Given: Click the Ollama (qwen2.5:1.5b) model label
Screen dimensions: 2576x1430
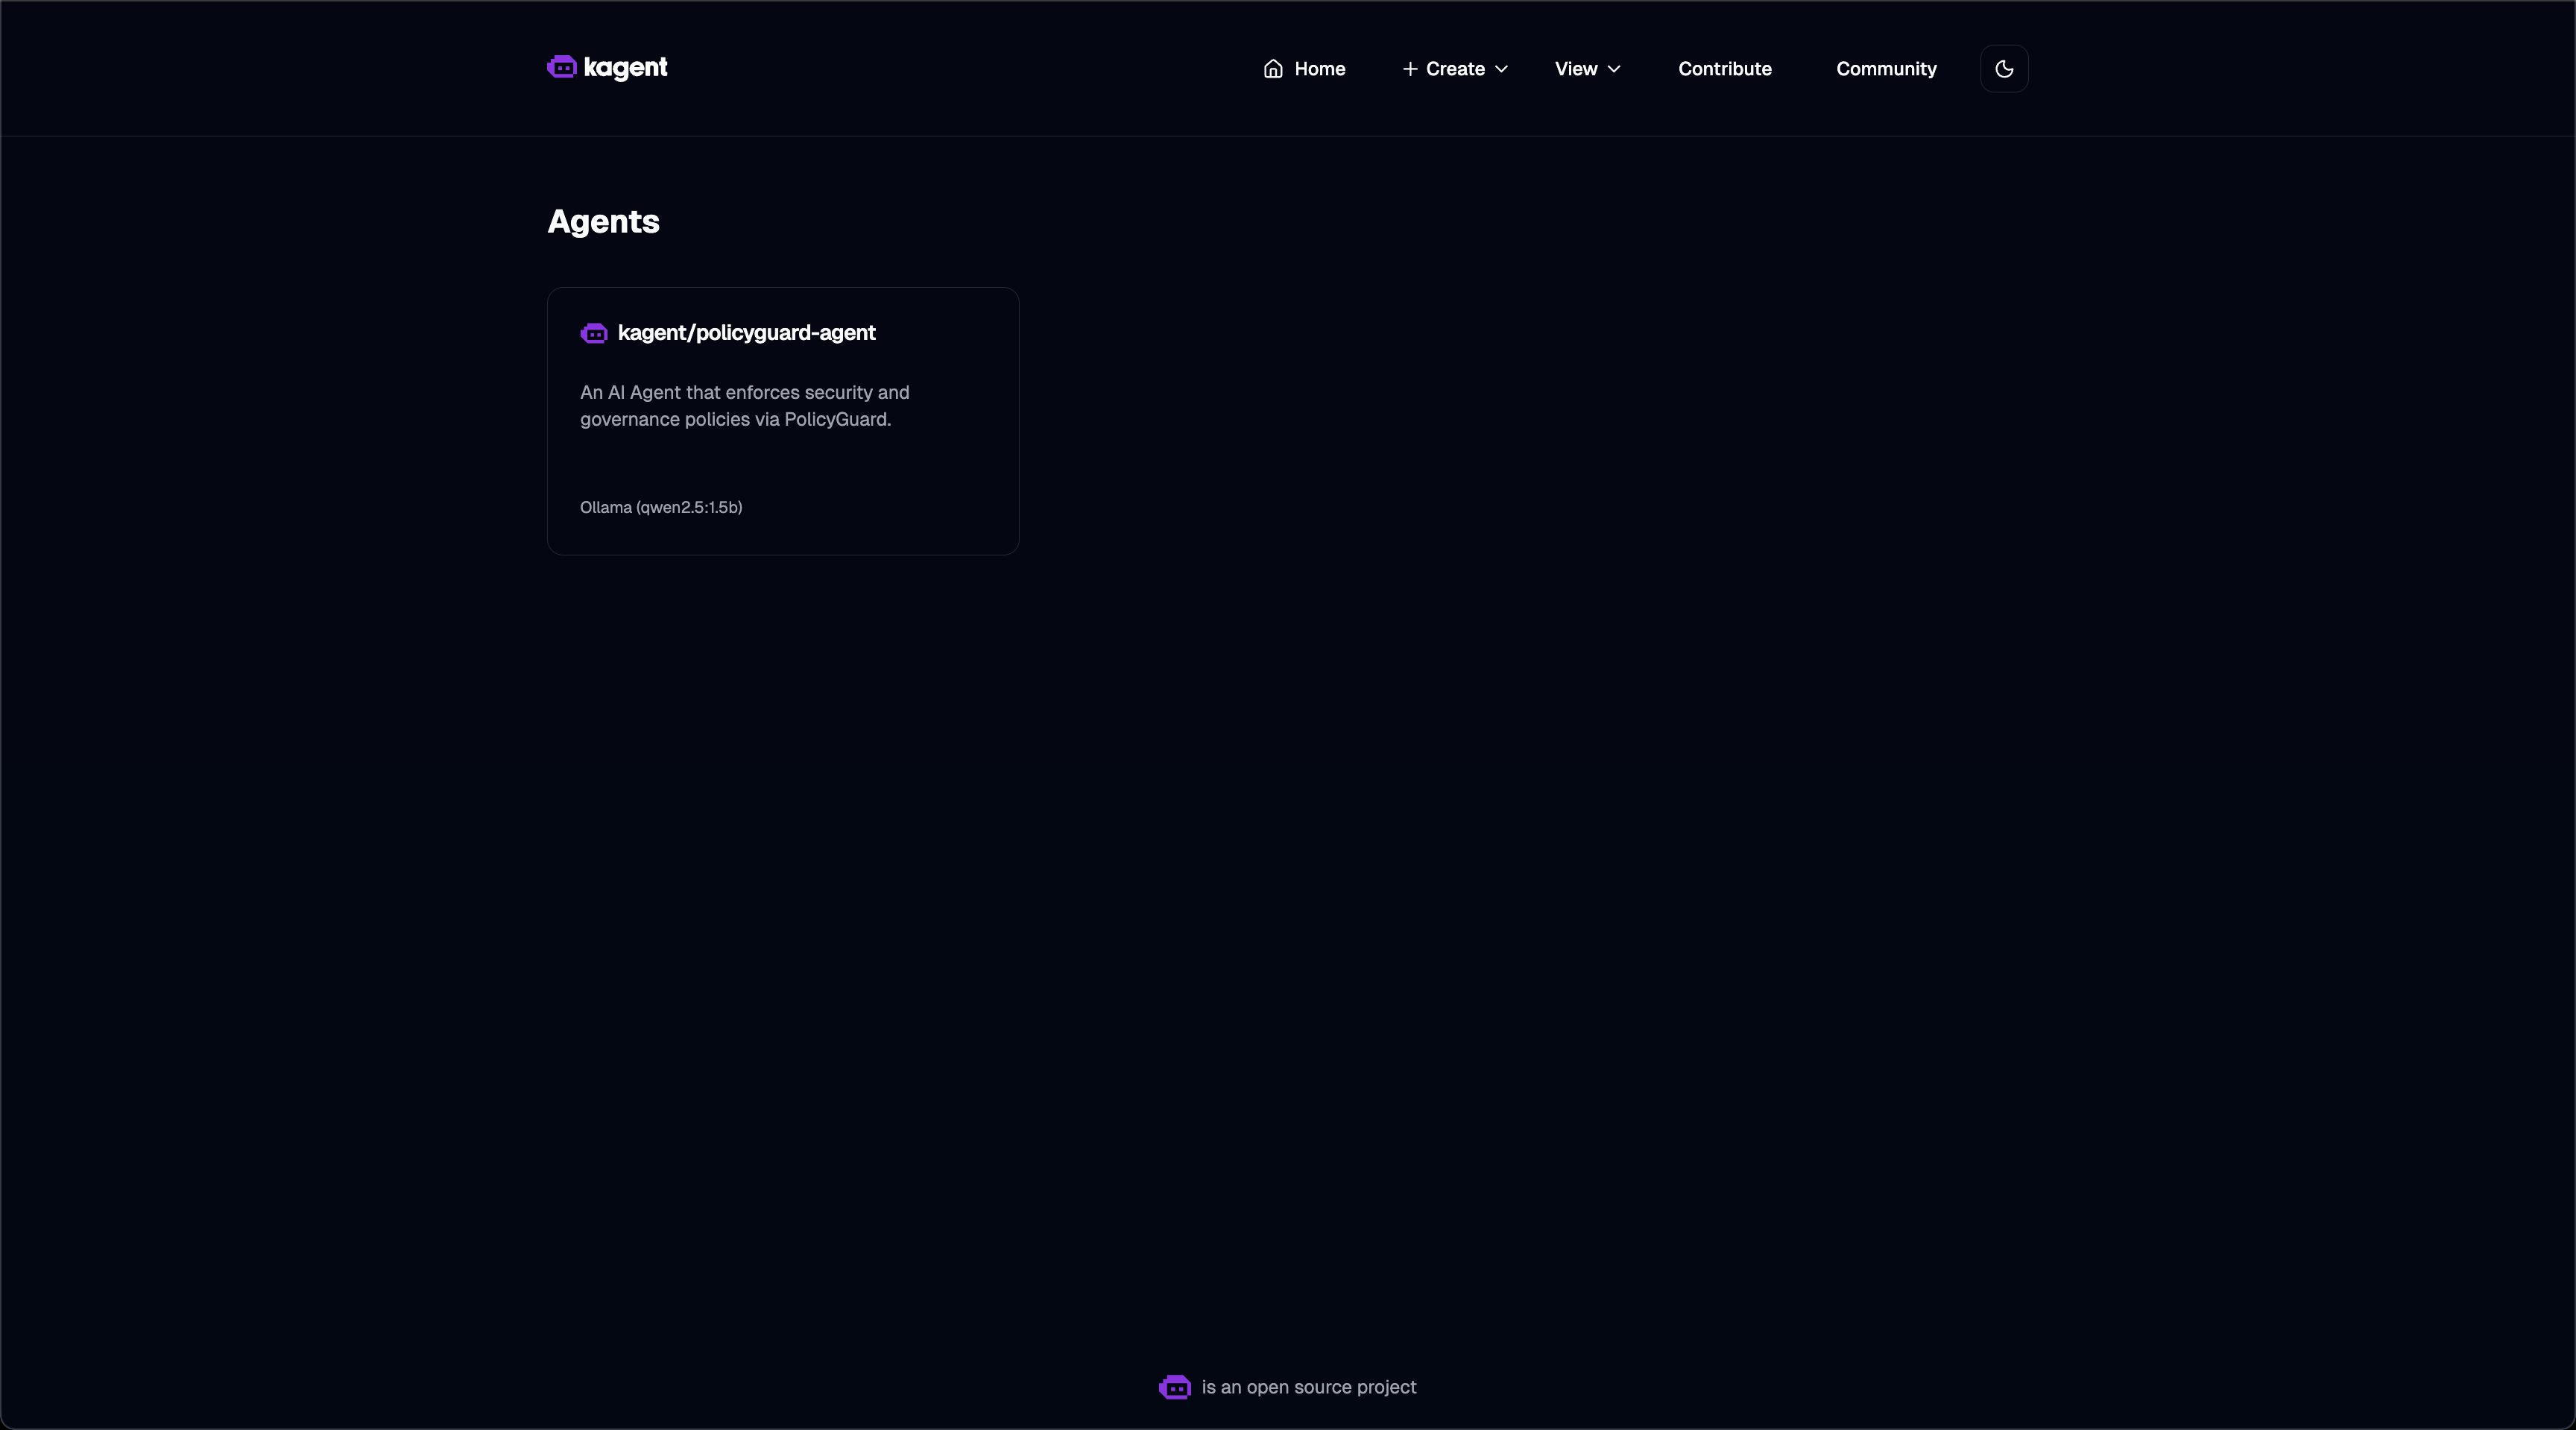Looking at the screenshot, I should (661, 507).
